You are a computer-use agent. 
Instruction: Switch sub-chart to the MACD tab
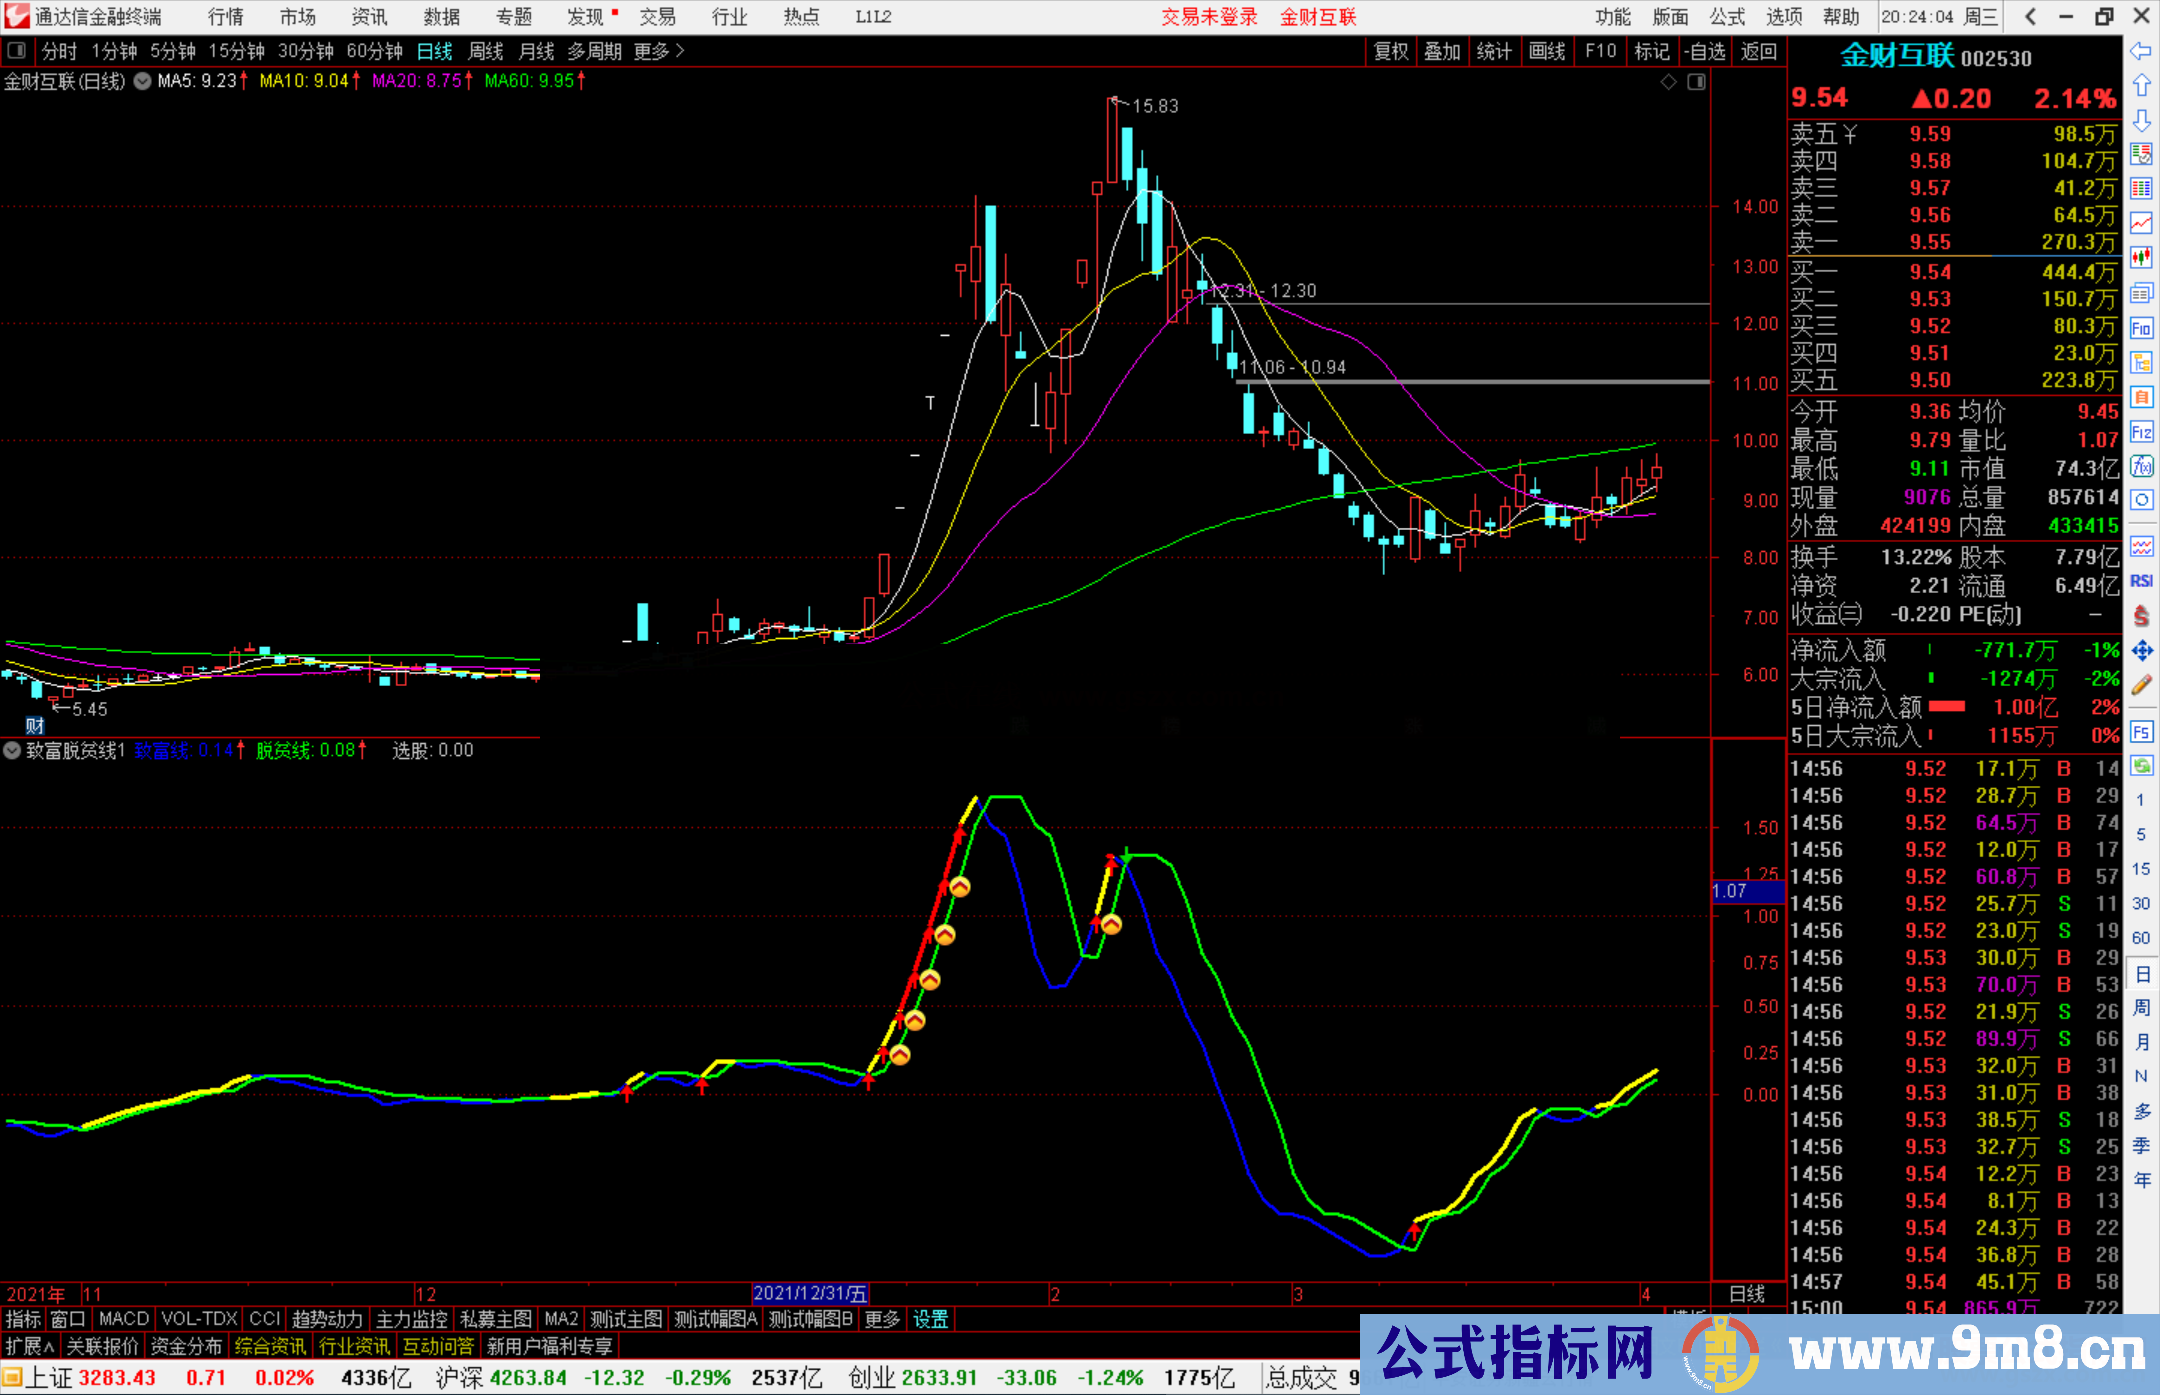[x=123, y=1319]
